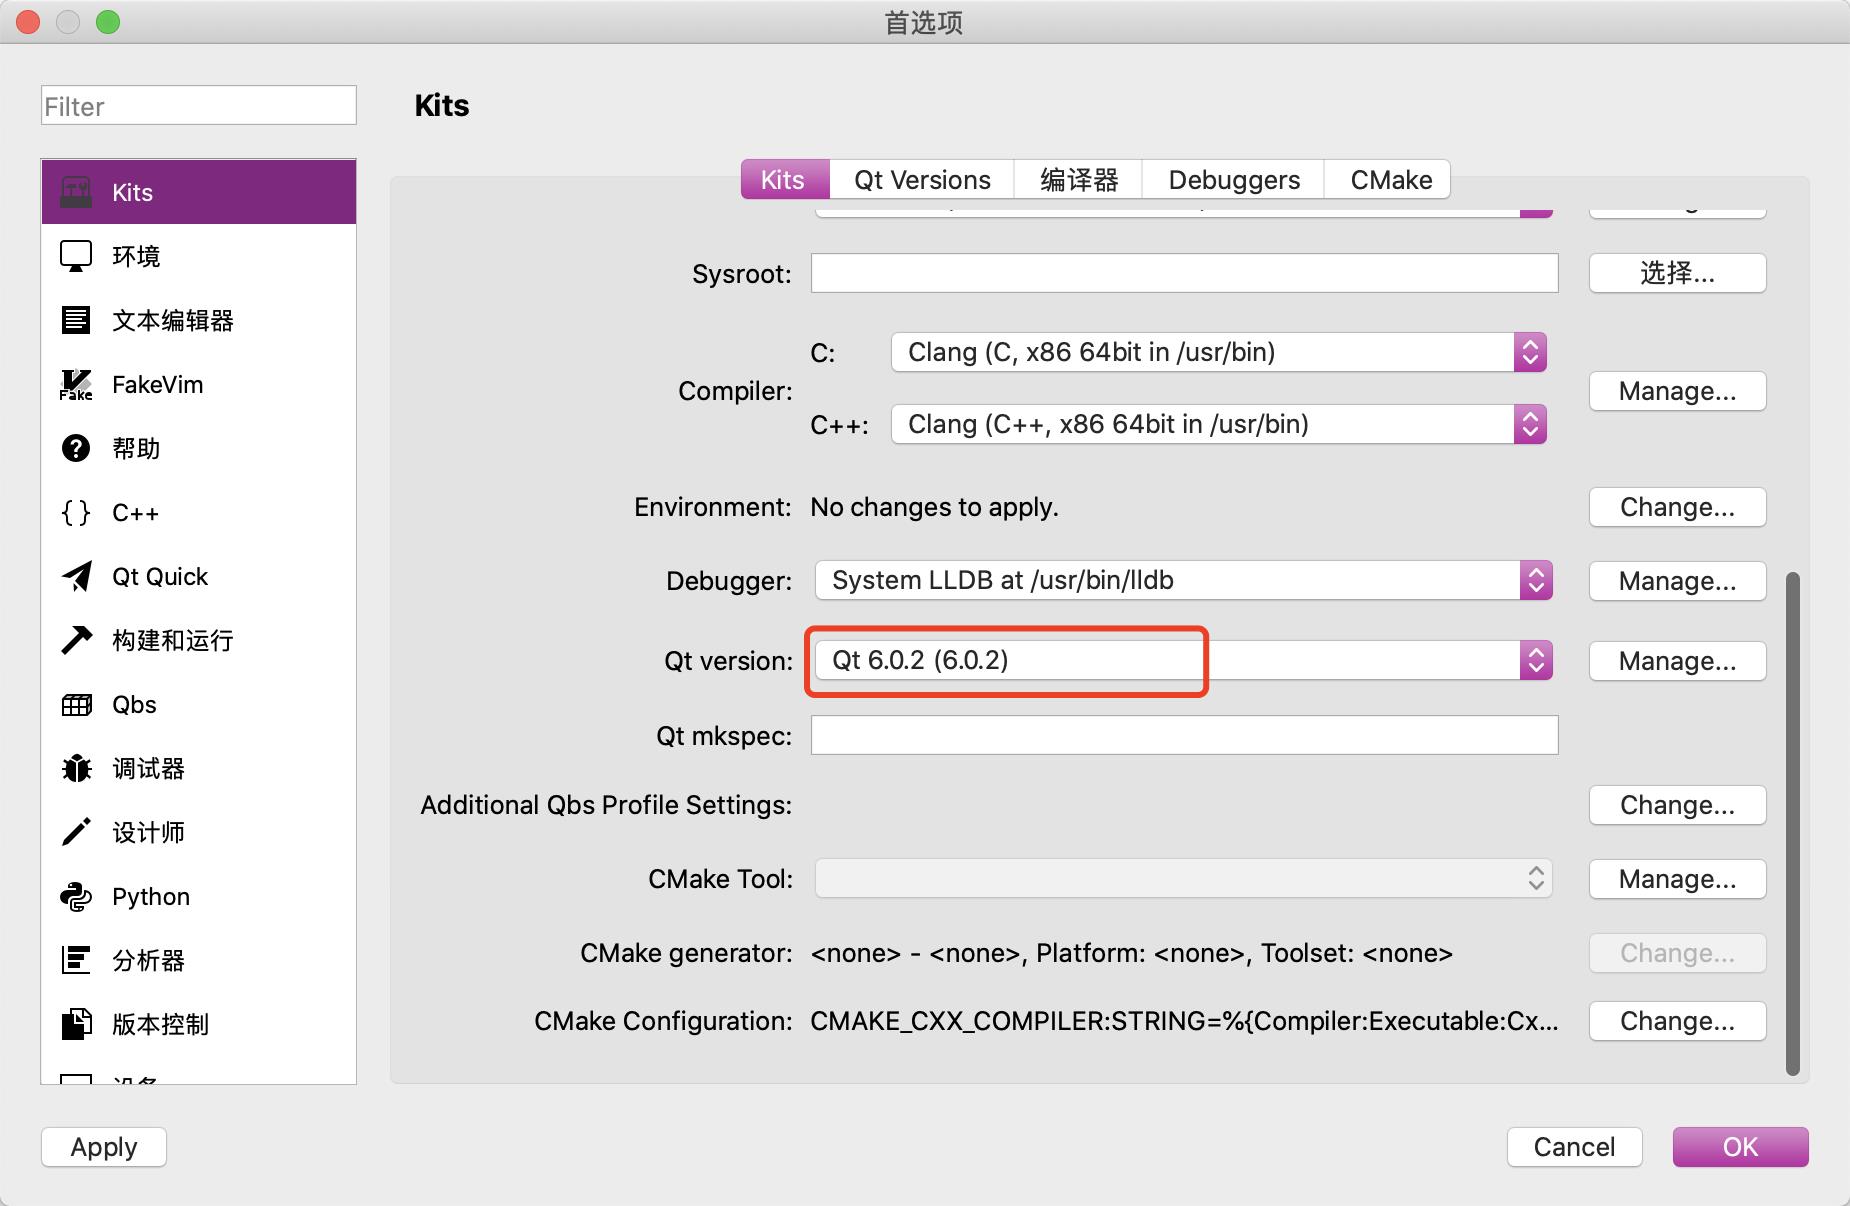1850x1206 pixels.
Task: Click the Qbs grid icon
Action: 76,705
